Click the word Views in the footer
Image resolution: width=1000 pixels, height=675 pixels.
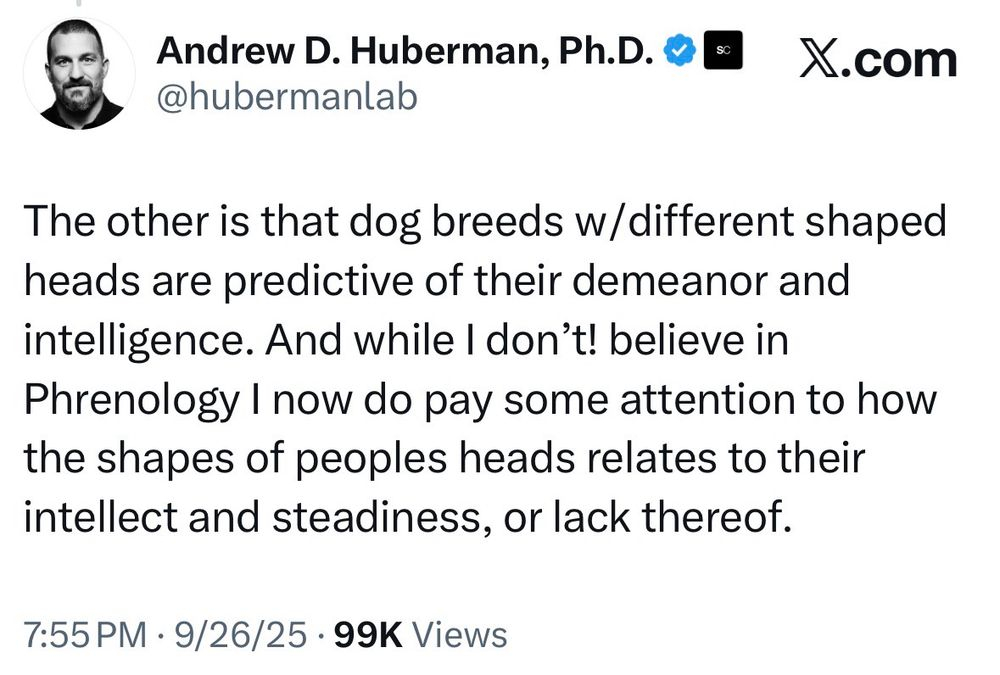point(459,635)
